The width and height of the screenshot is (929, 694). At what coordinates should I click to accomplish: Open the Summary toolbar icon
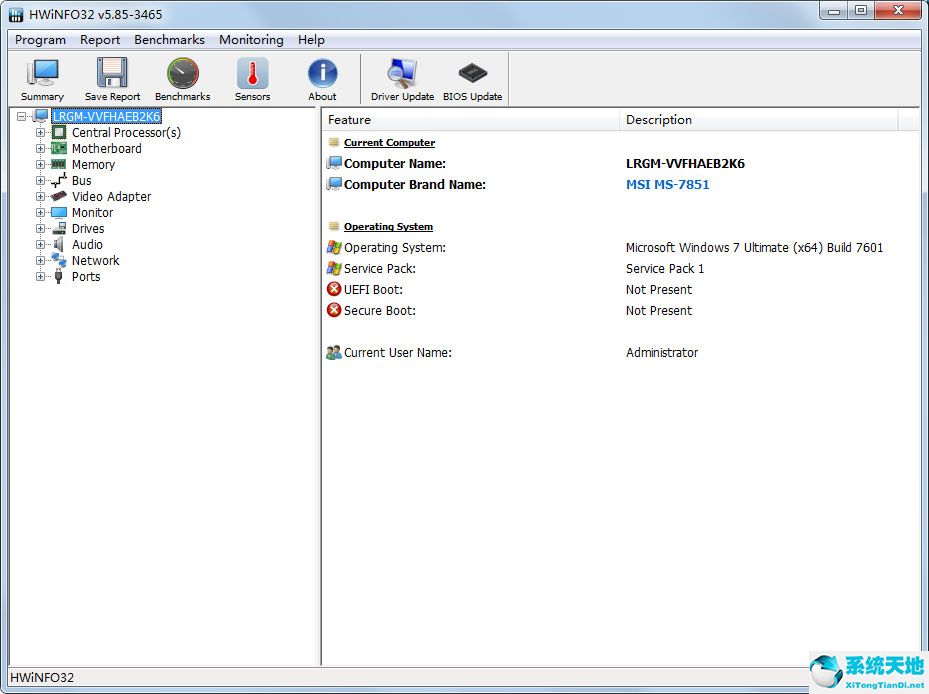(42, 73)
